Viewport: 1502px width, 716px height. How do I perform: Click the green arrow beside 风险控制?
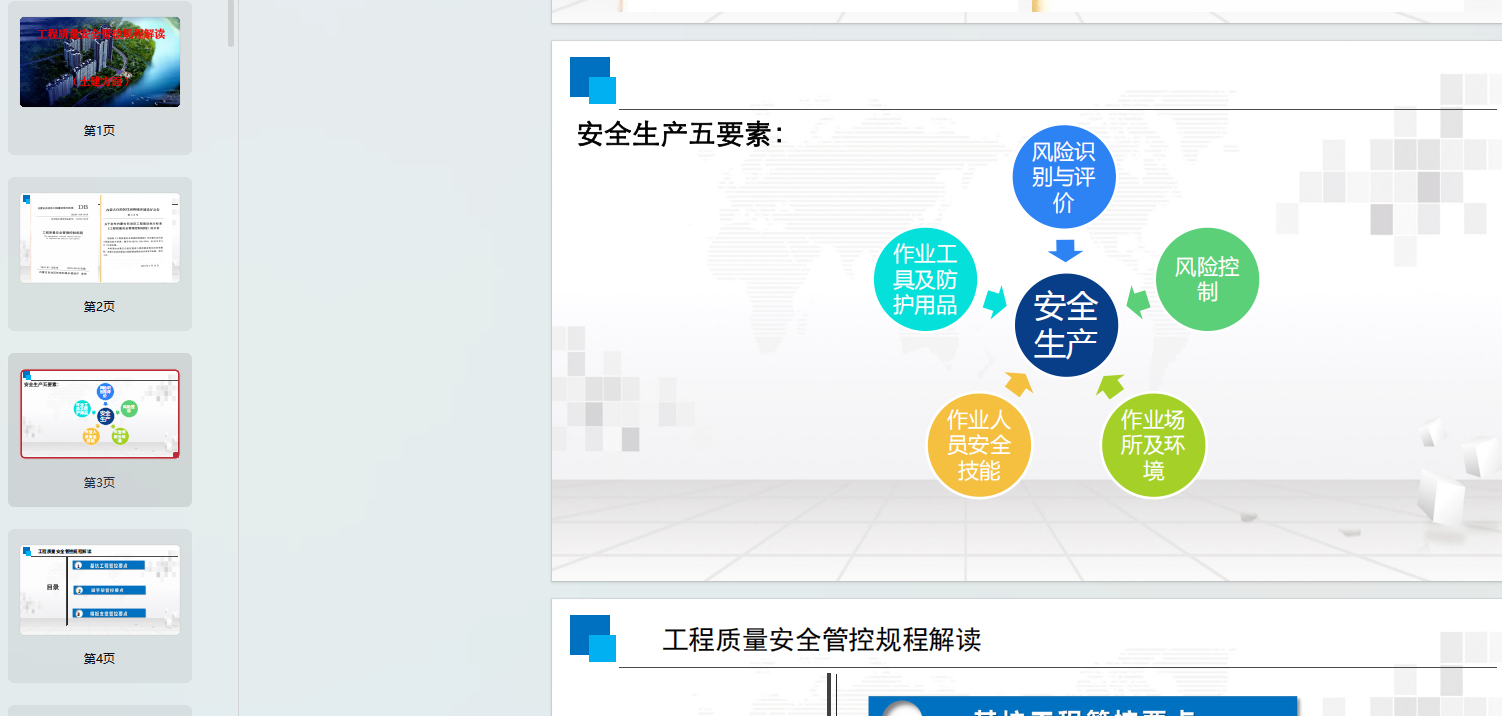point(1137,301)
